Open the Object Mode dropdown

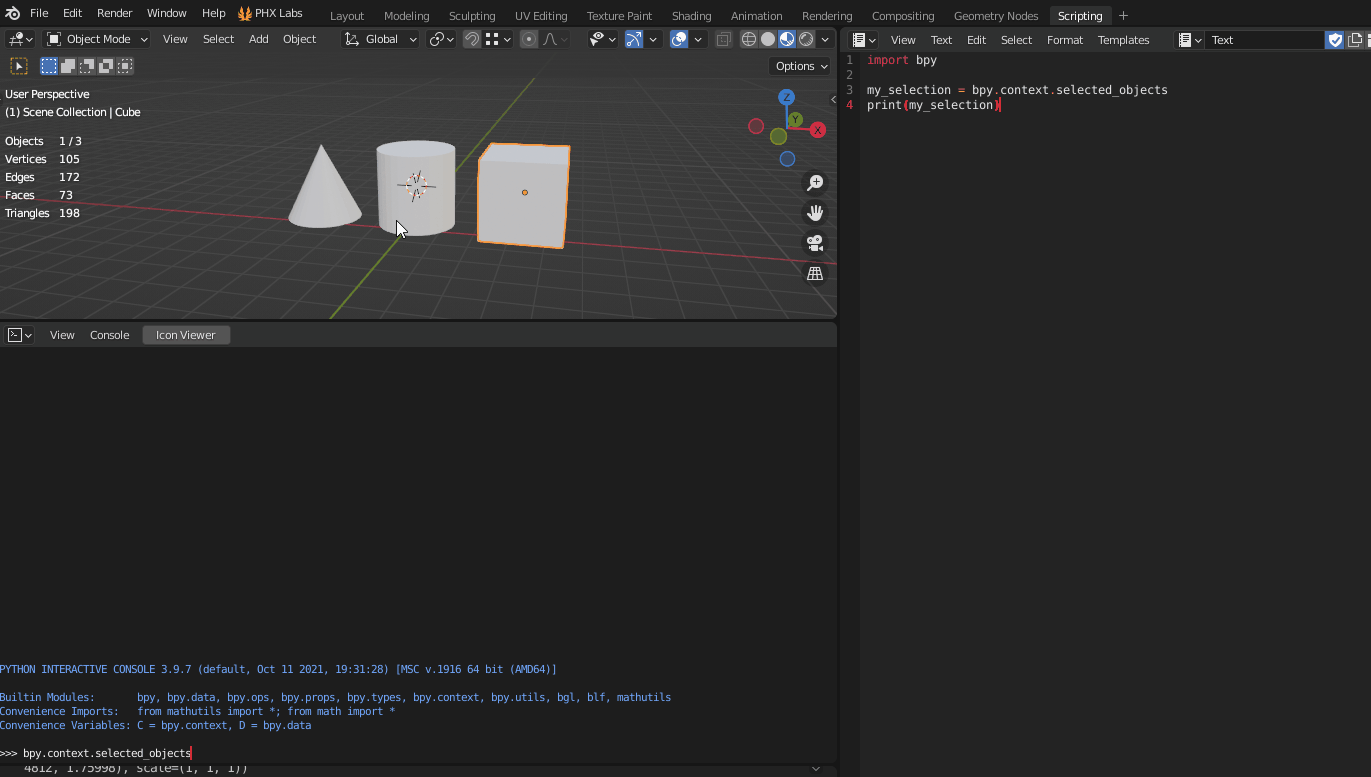pyautogui.click(x=97, y=39)
